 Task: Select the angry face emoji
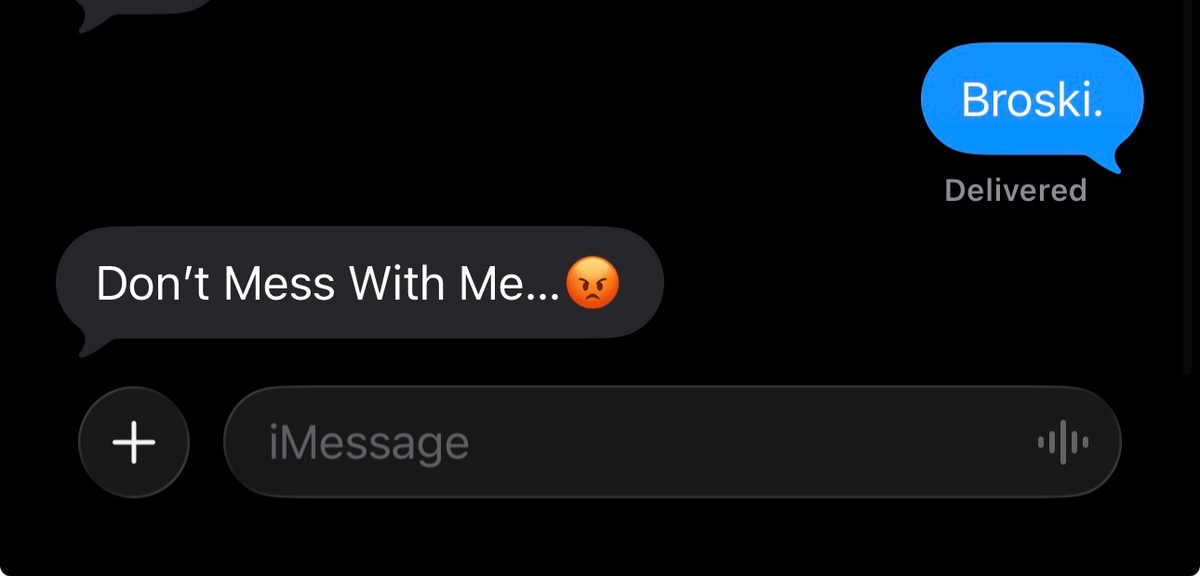(593, 284)
